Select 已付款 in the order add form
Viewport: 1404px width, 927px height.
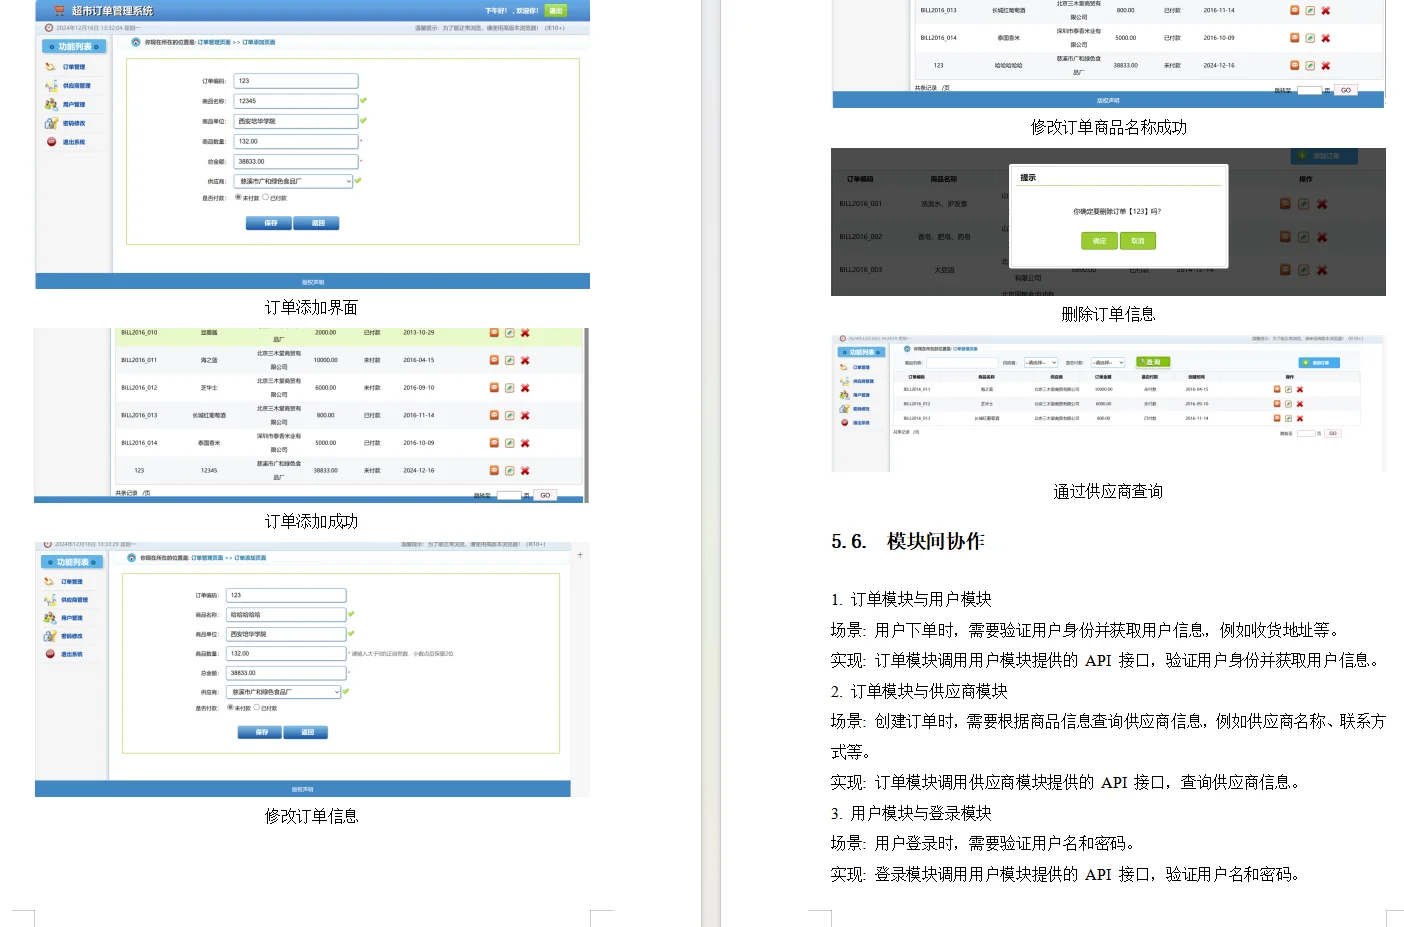coord(266,197)
